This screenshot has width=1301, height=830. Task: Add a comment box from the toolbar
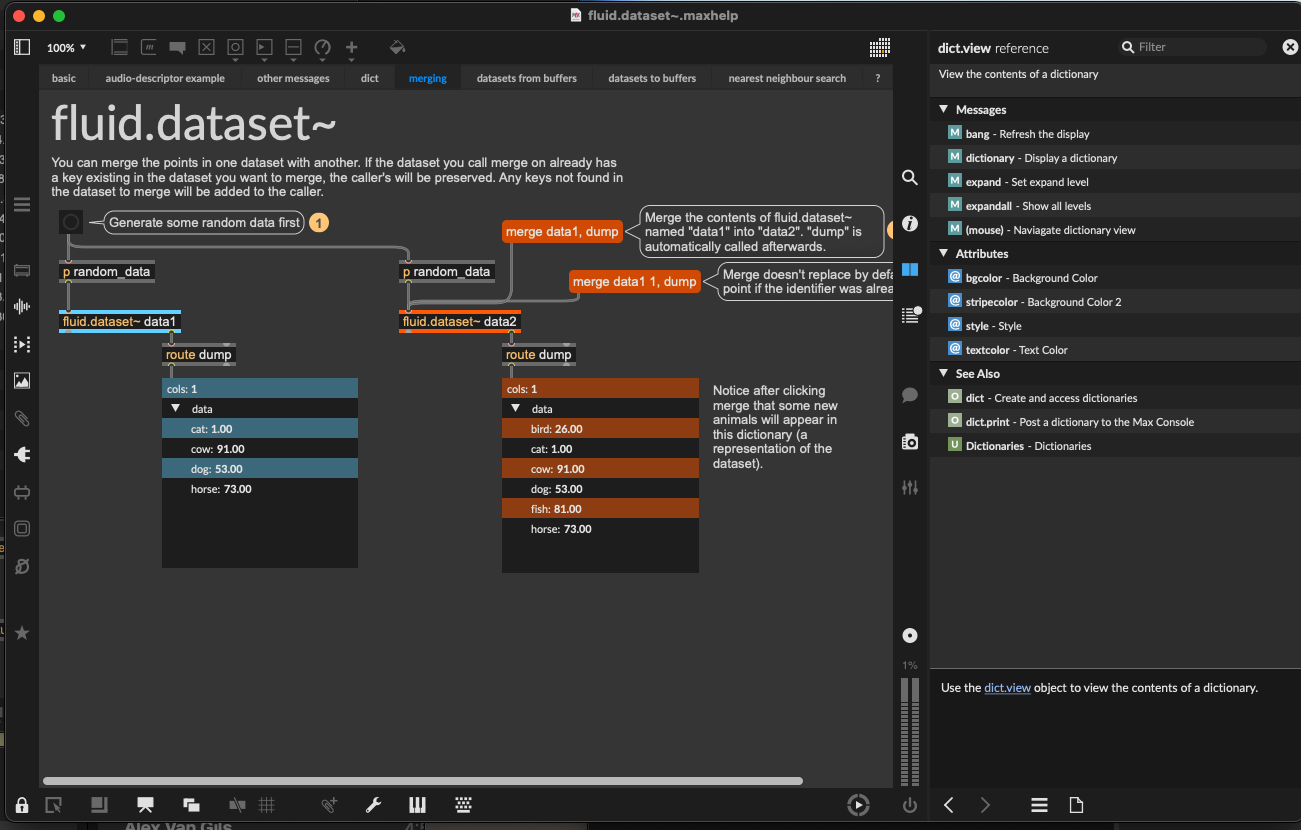click(177, 47)
